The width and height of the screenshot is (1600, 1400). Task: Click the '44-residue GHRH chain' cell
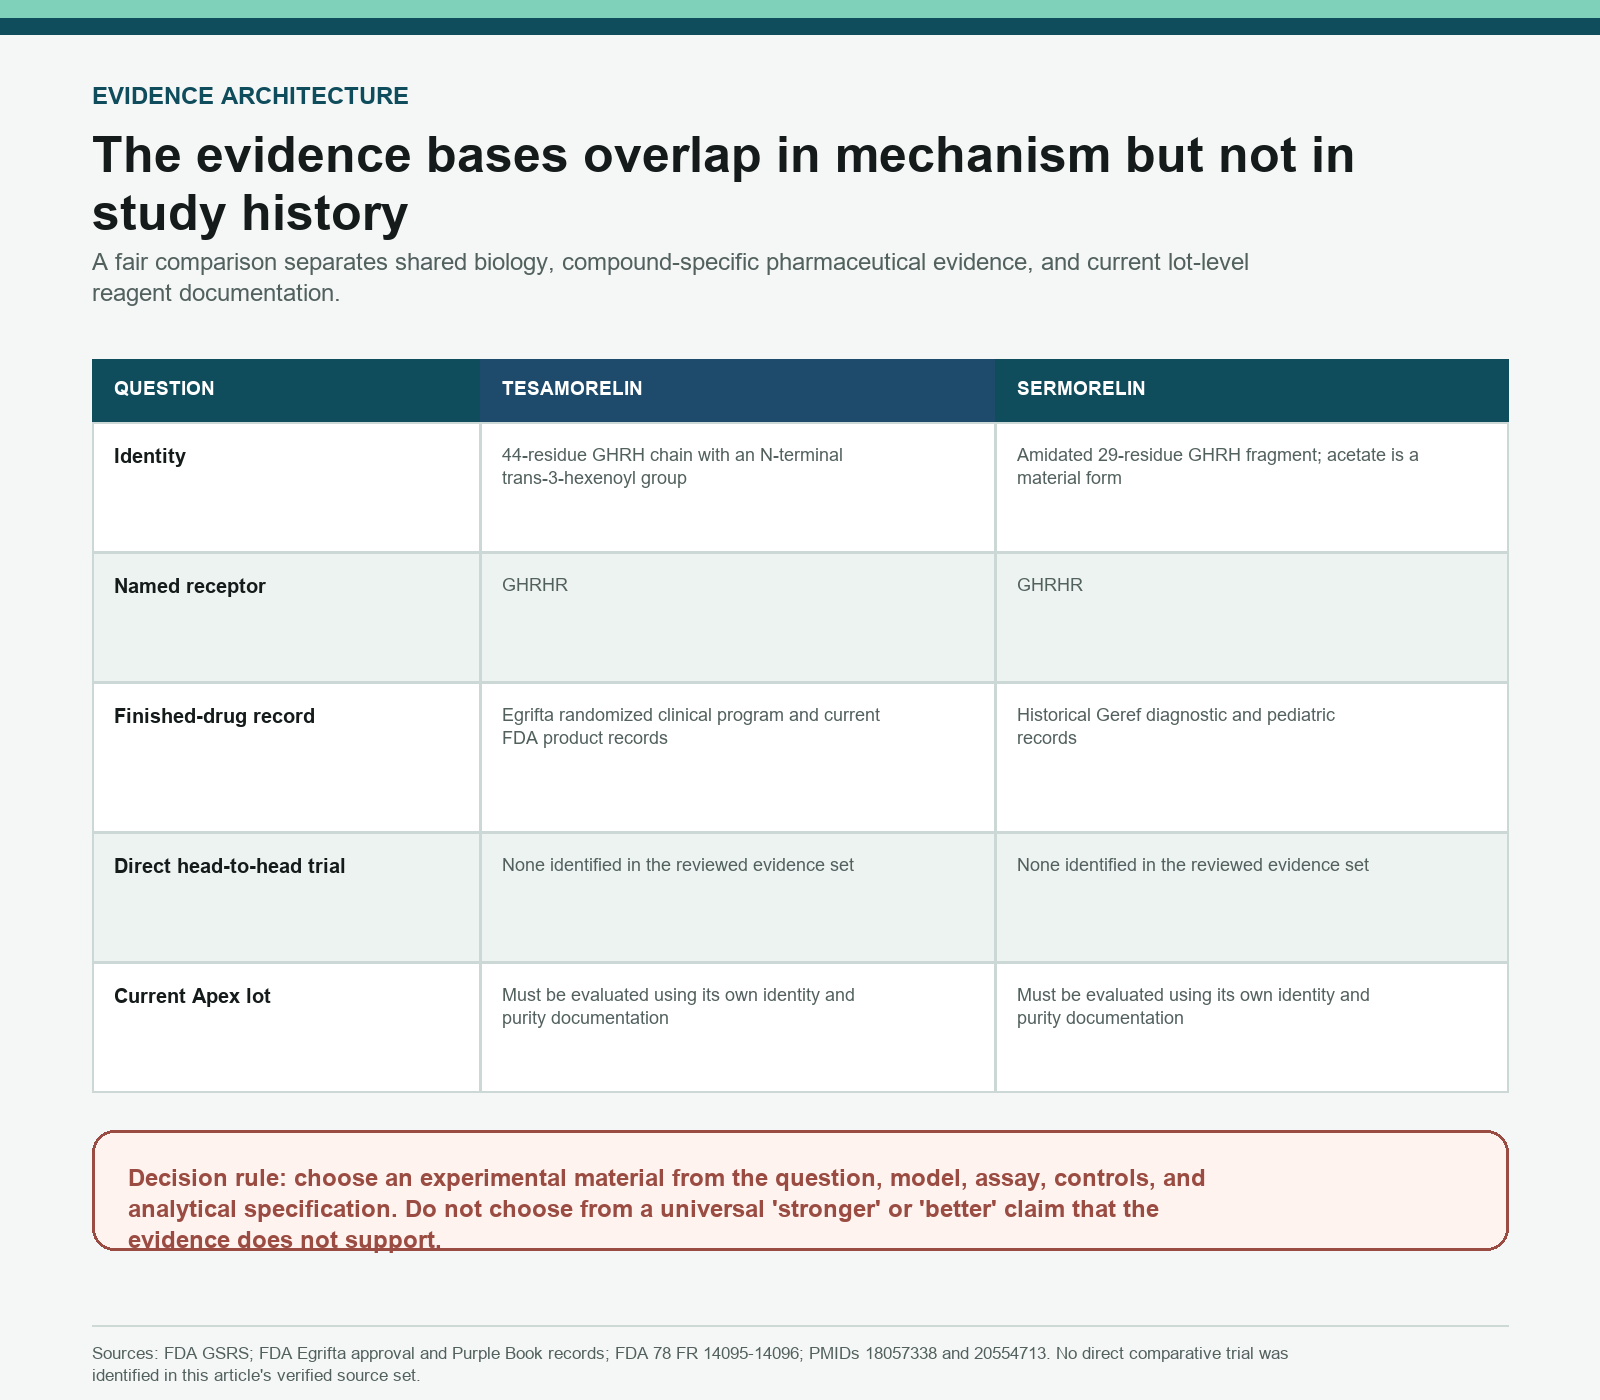pyautogui.click(x=738, y=487)
